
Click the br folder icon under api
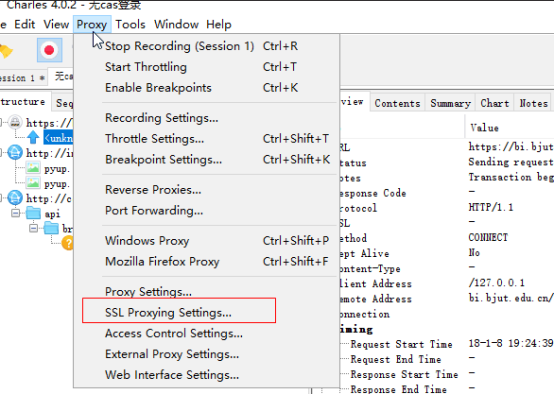tap(51, 228)
